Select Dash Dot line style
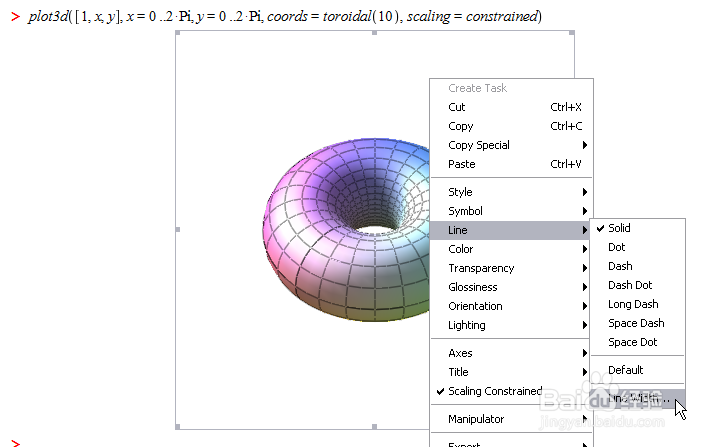 pyautogui.click(x=630, y=285)
